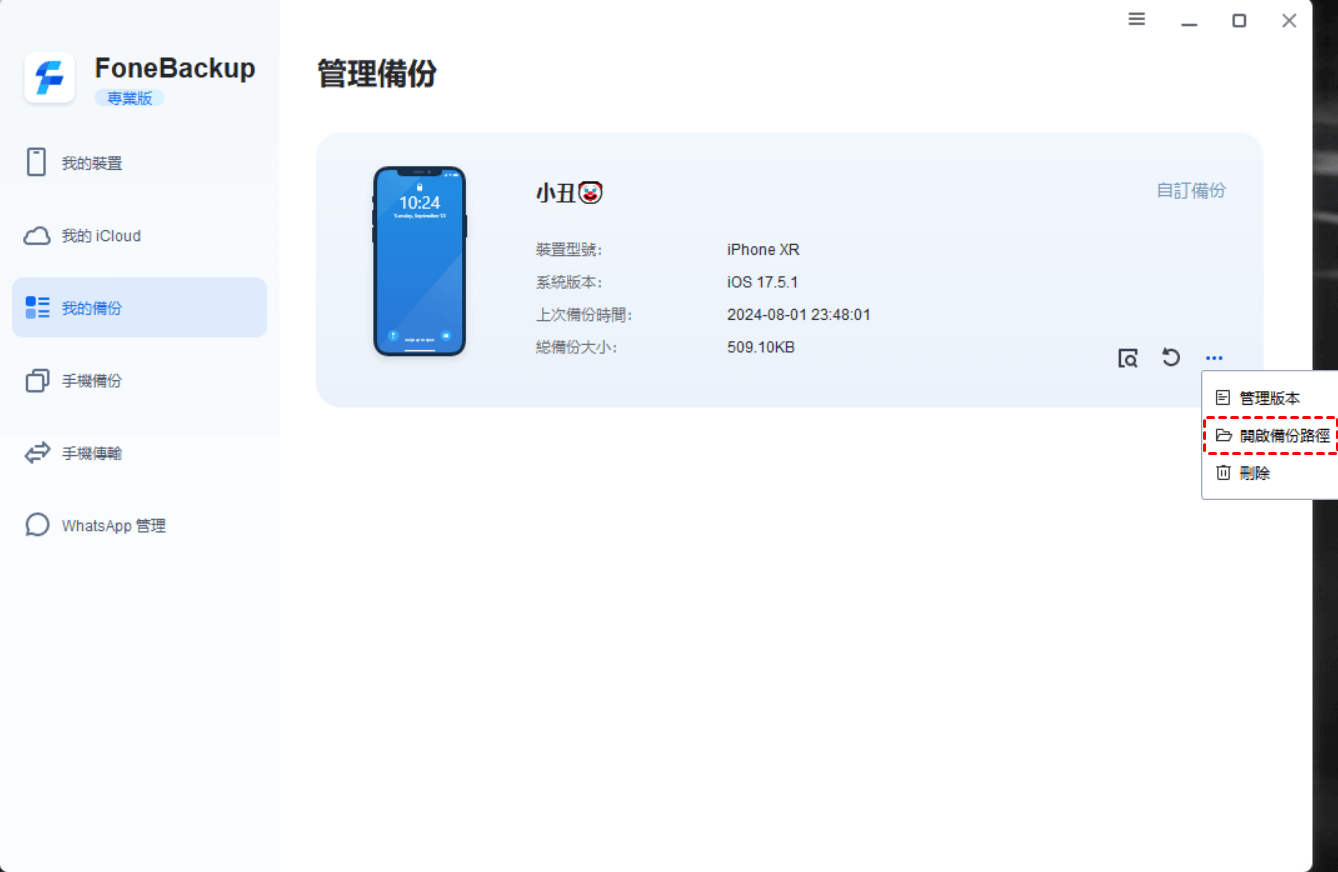Click the iCloud cloud icon in sidebar
The width and height of the screenshot is (1338, 872).
click(x=37, y=236)
